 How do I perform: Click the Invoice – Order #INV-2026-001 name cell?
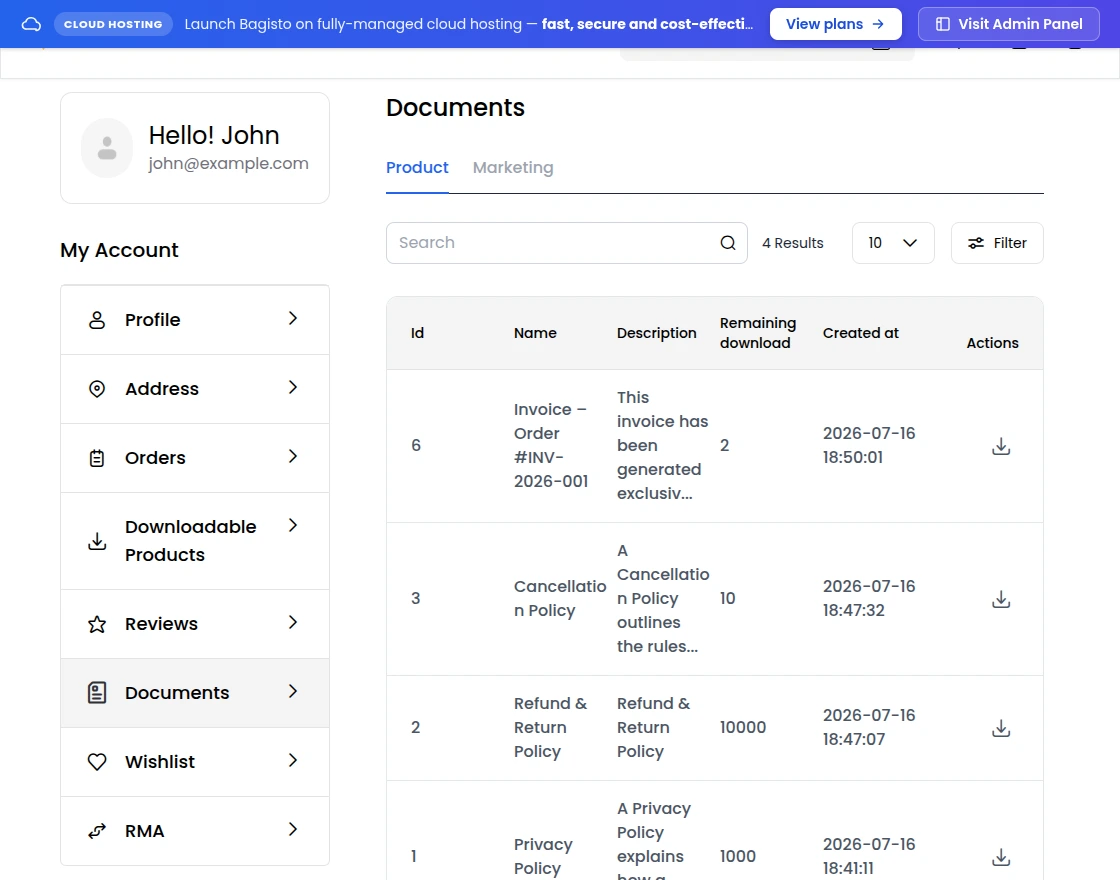(551, 446)
